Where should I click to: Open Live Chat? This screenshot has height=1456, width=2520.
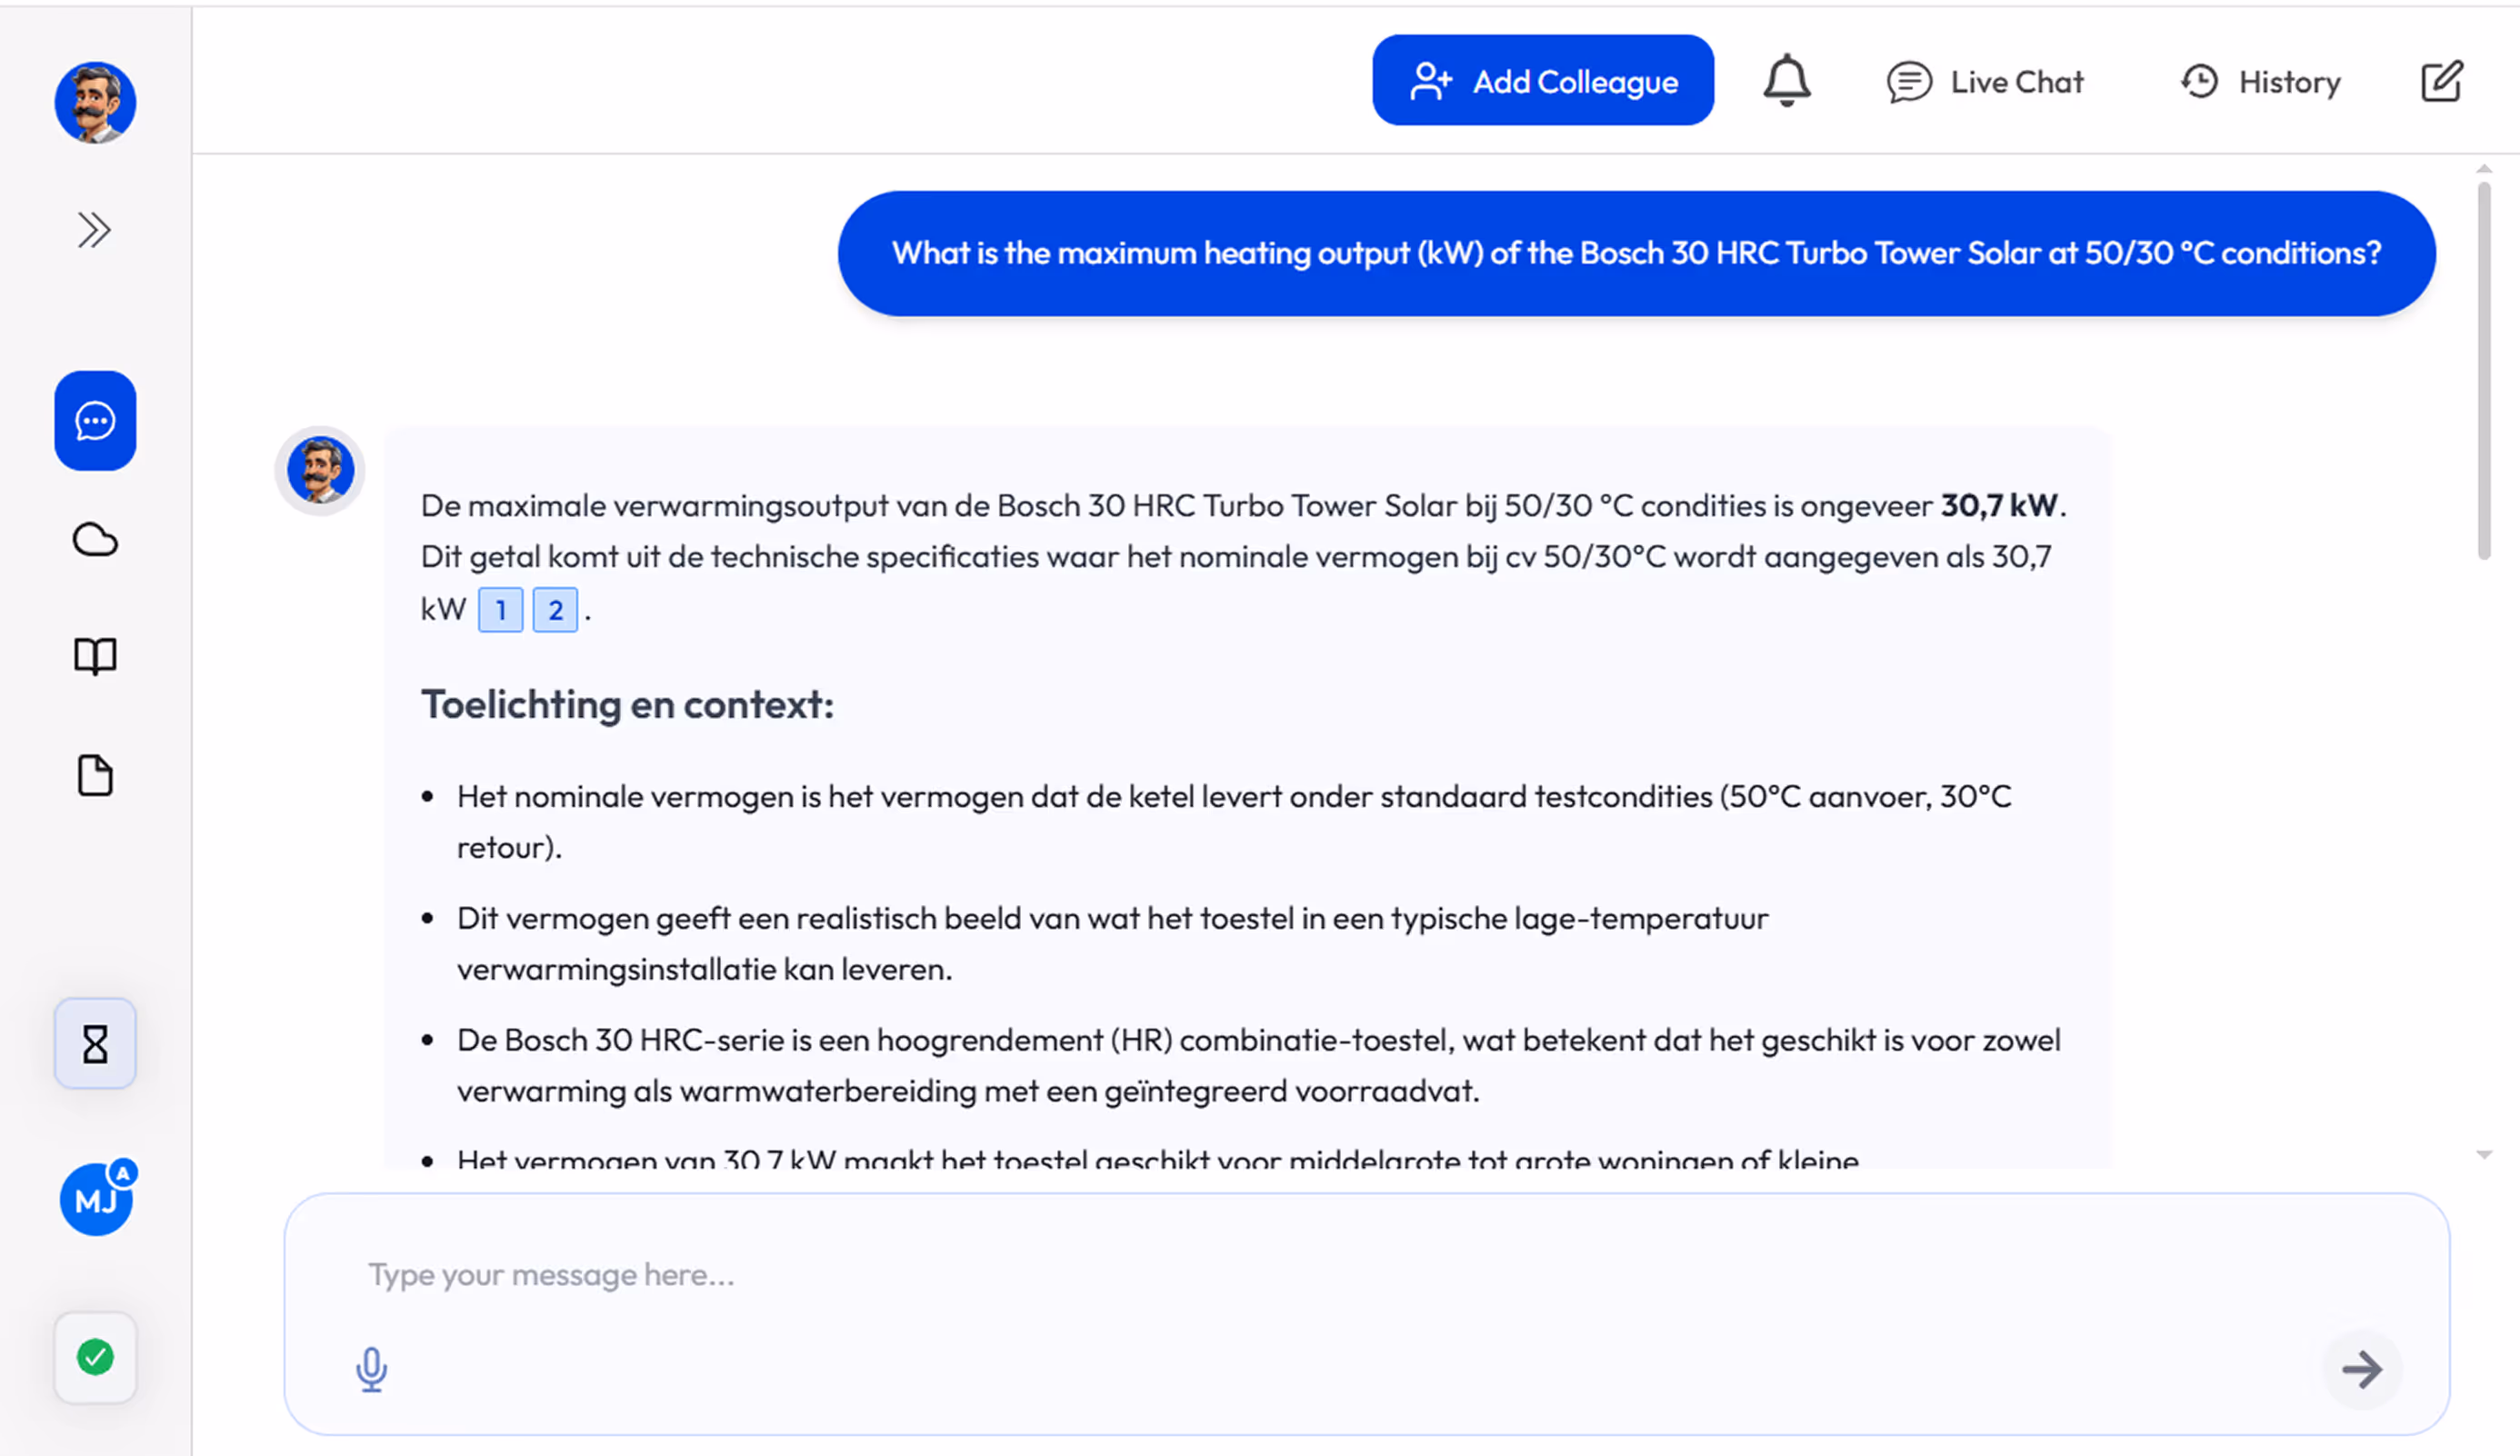click(x=1985, y=82)
